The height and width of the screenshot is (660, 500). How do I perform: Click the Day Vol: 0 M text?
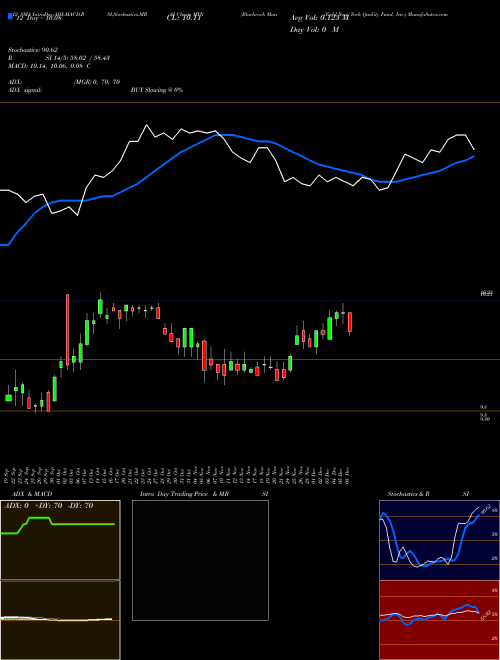click(314, 29)
